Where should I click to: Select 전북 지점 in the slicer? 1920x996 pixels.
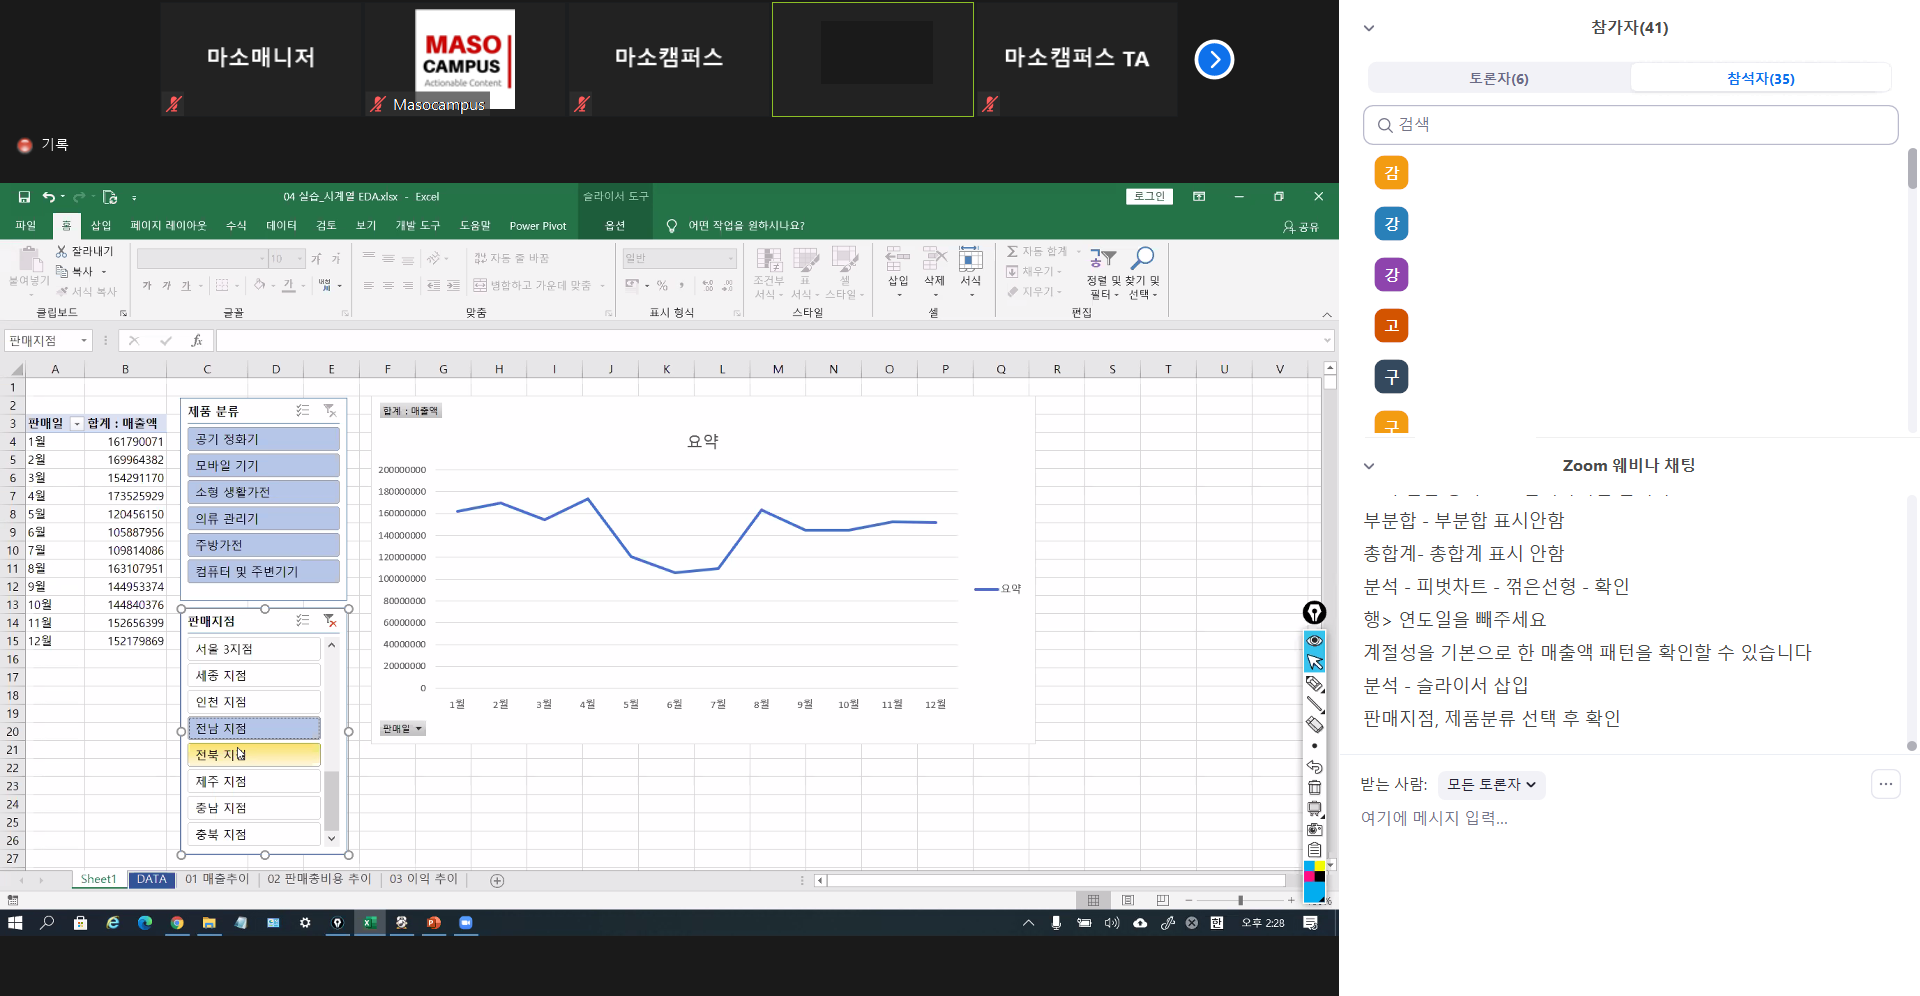[x=254, y=755]
